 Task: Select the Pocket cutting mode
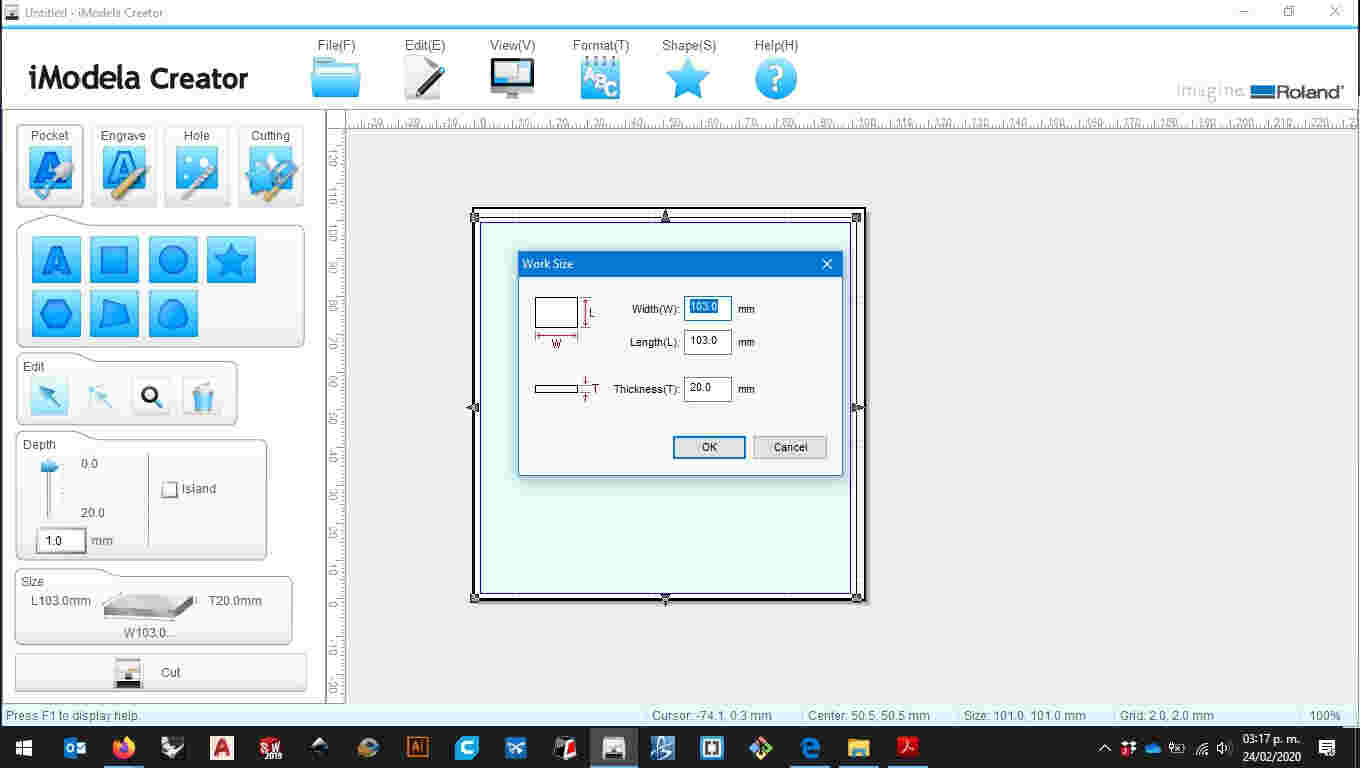pos(50,166)
